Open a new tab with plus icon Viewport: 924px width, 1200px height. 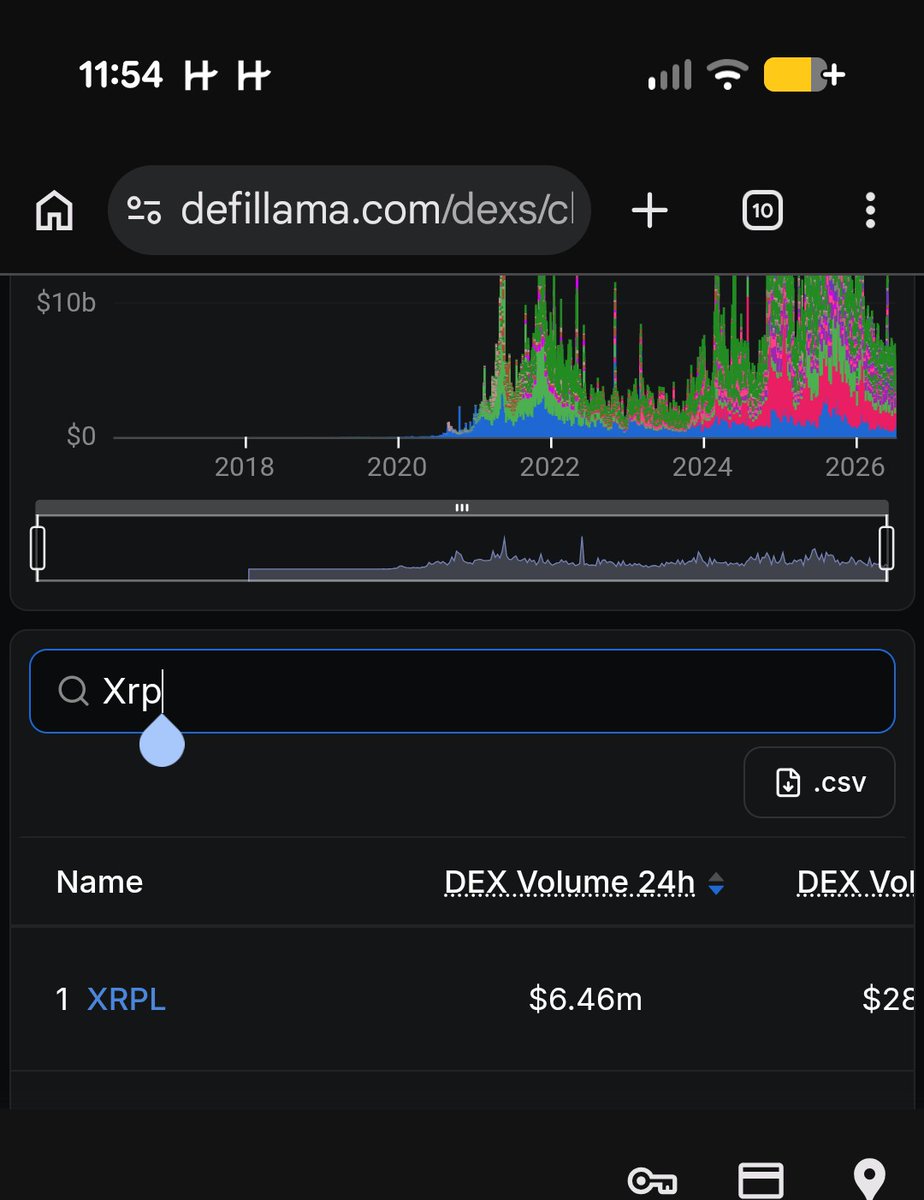coord(649,210)
